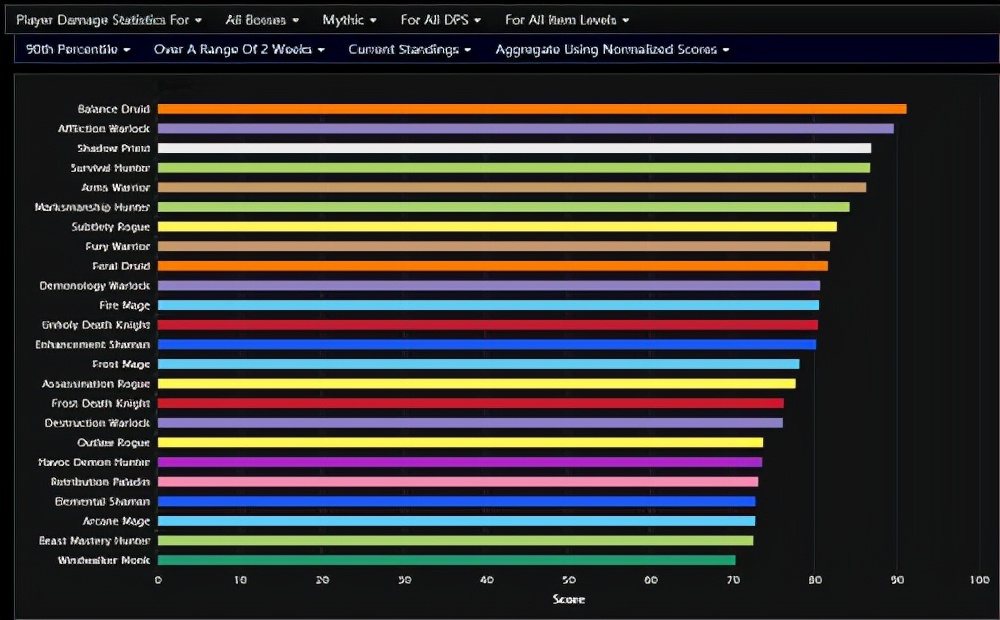Click the Havoc Demon Hunter label

(94, 462)
